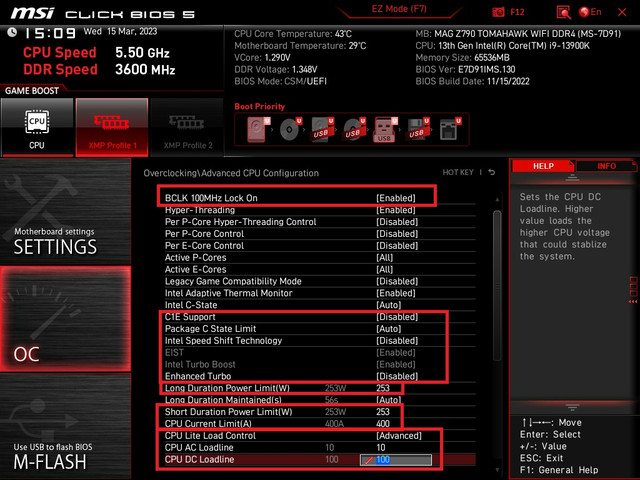Select the USB key boot device icon

[385, 129]
